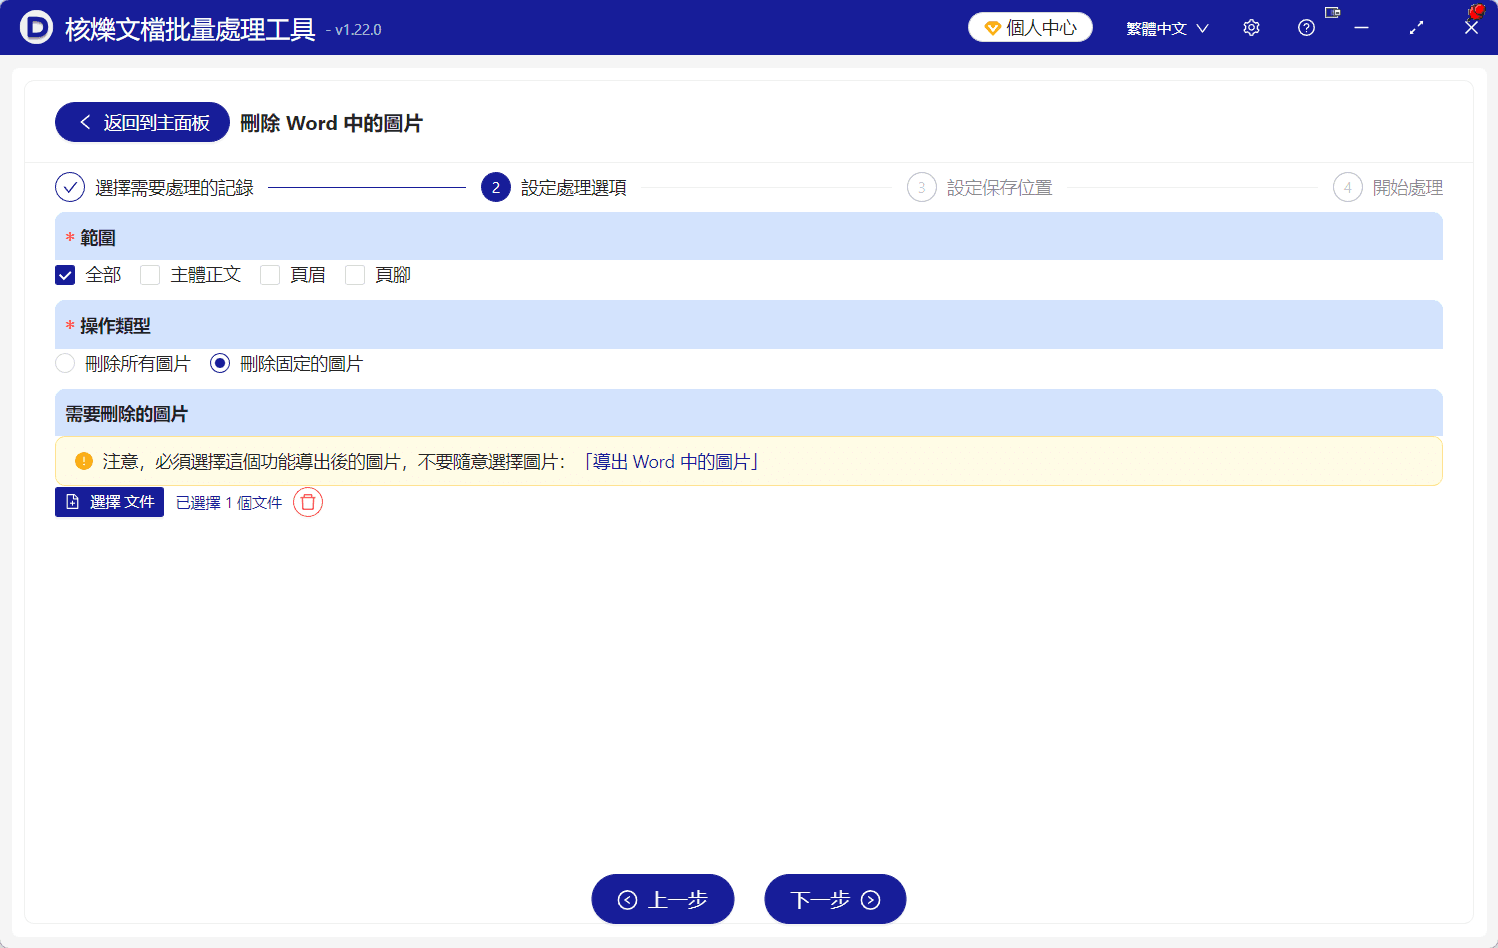Click 返回到主面板 to go back
This screenshot has height=948, width=1498.
(x=141, y=121)
